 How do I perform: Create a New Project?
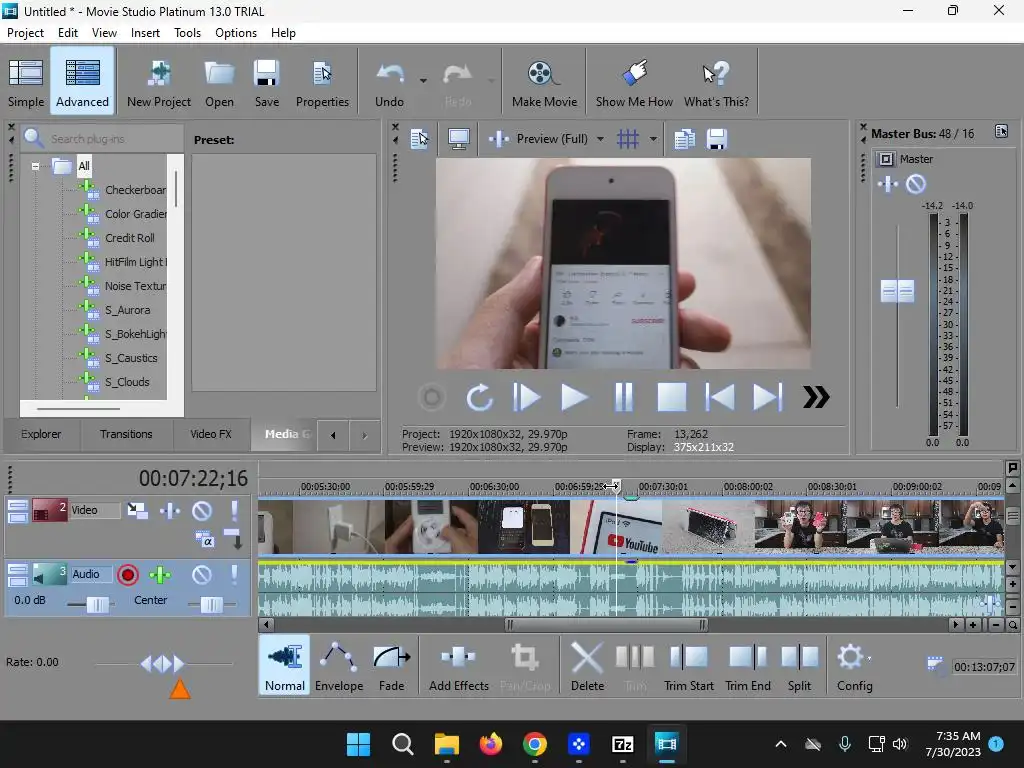[x=159, y=82]
